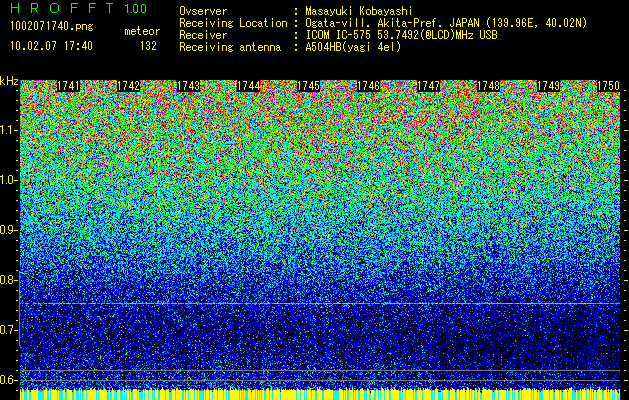The image size is (629, 400).
Task: Click the 1742 time marker
Action: [x=128, y=86]
